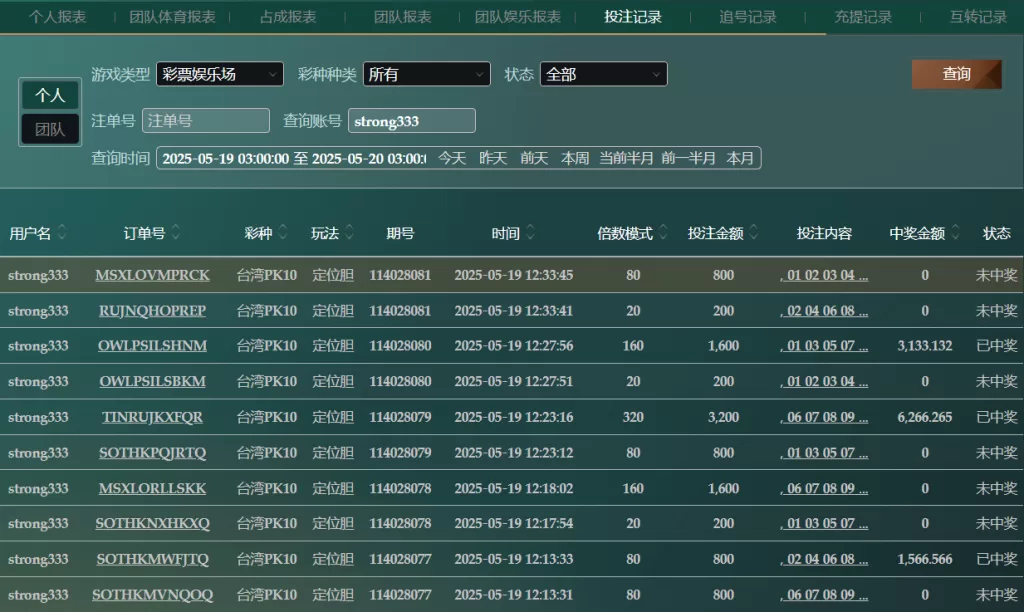Open the 彩种种类 dropdown 所有

(426, 74)
